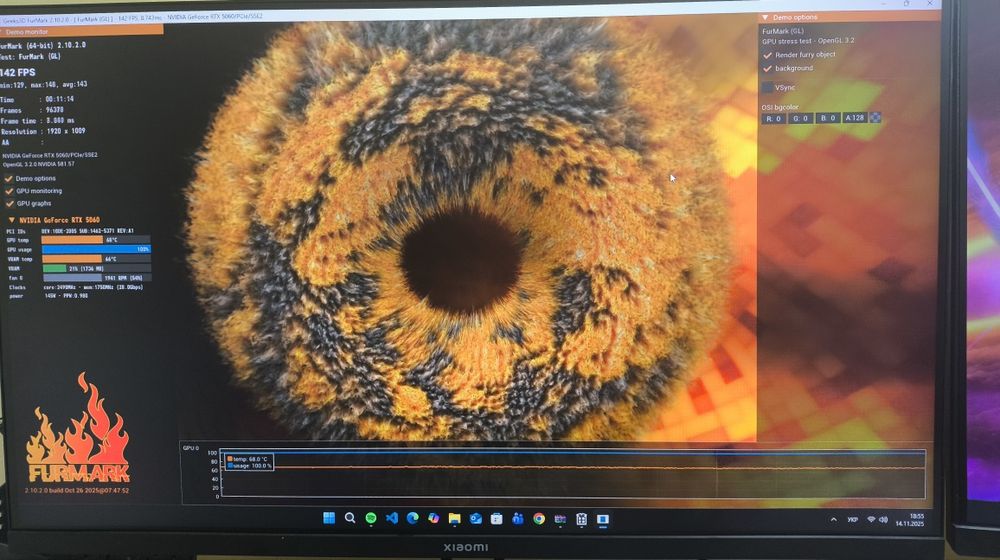This screenshot has height=560, width=1000.
Task: Click the Frames 96378 value
Action: click(x=55, y=110)
